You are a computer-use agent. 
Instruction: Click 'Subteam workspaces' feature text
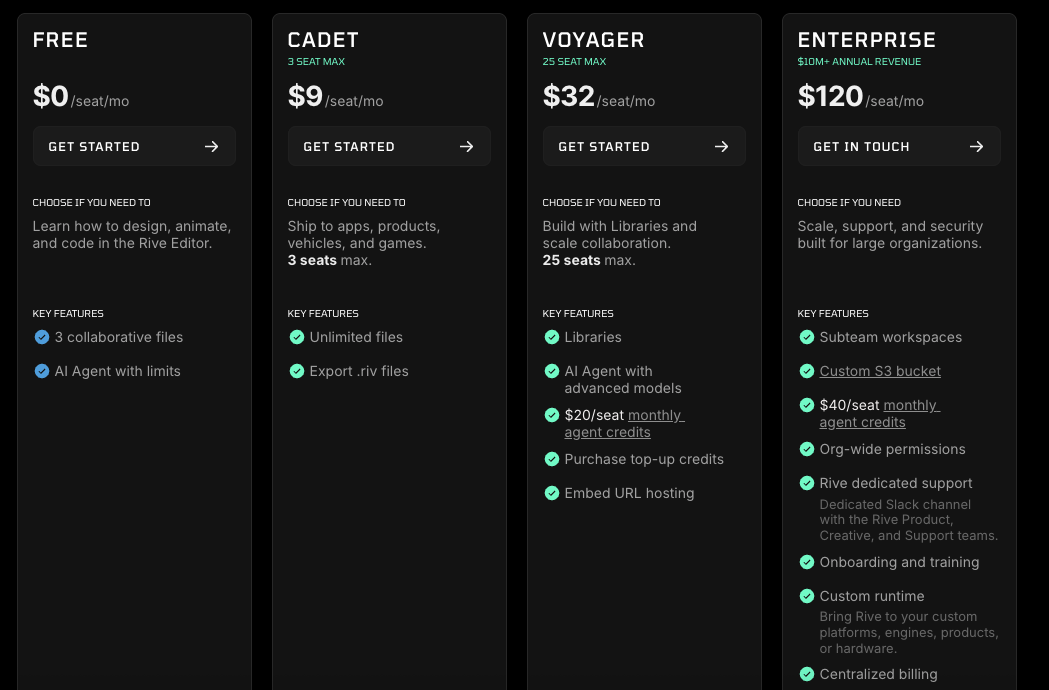[890, 337]
